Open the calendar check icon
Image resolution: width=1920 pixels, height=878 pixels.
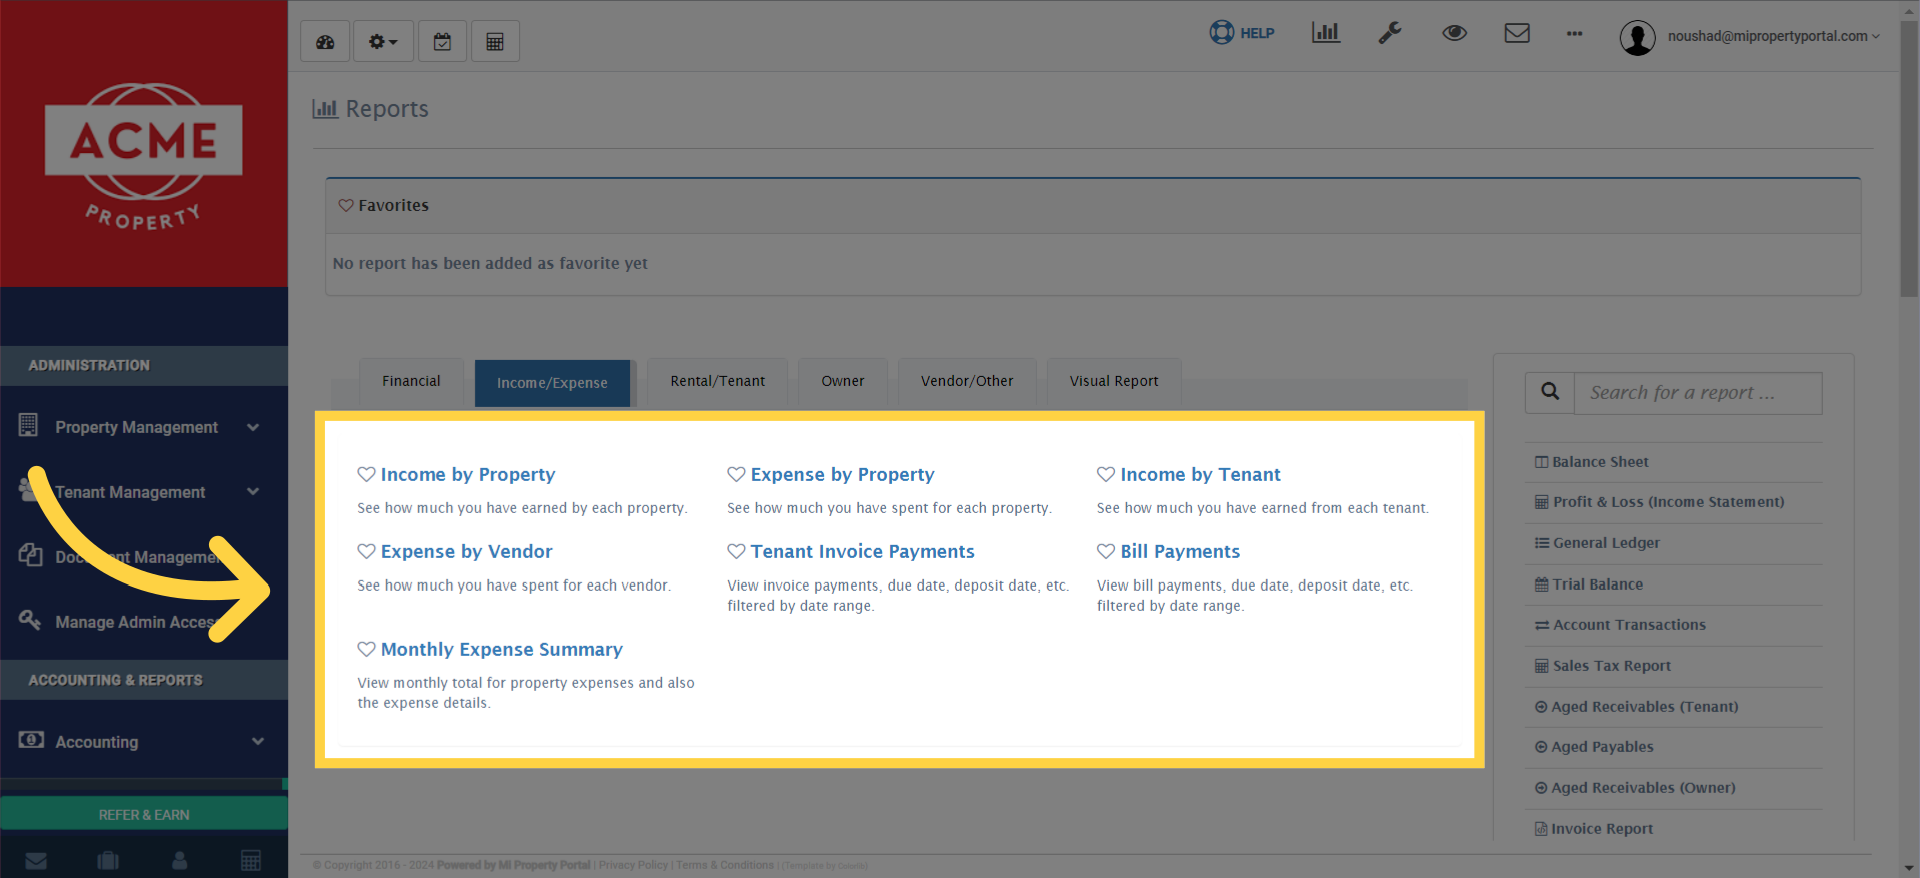(x=442, y=42)
